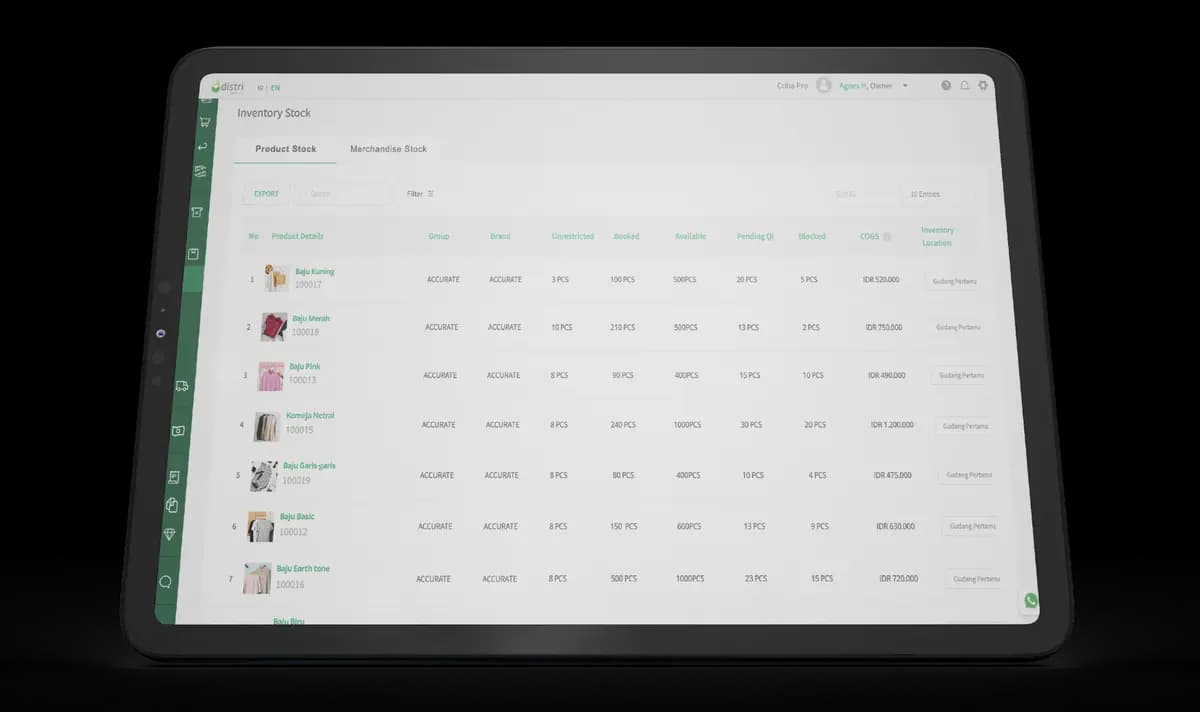The width and height of the screenshot is (1200, 712).
Task: Click Gudang Pertama button for Baju Merah
Action: click(x=958, y=328)
